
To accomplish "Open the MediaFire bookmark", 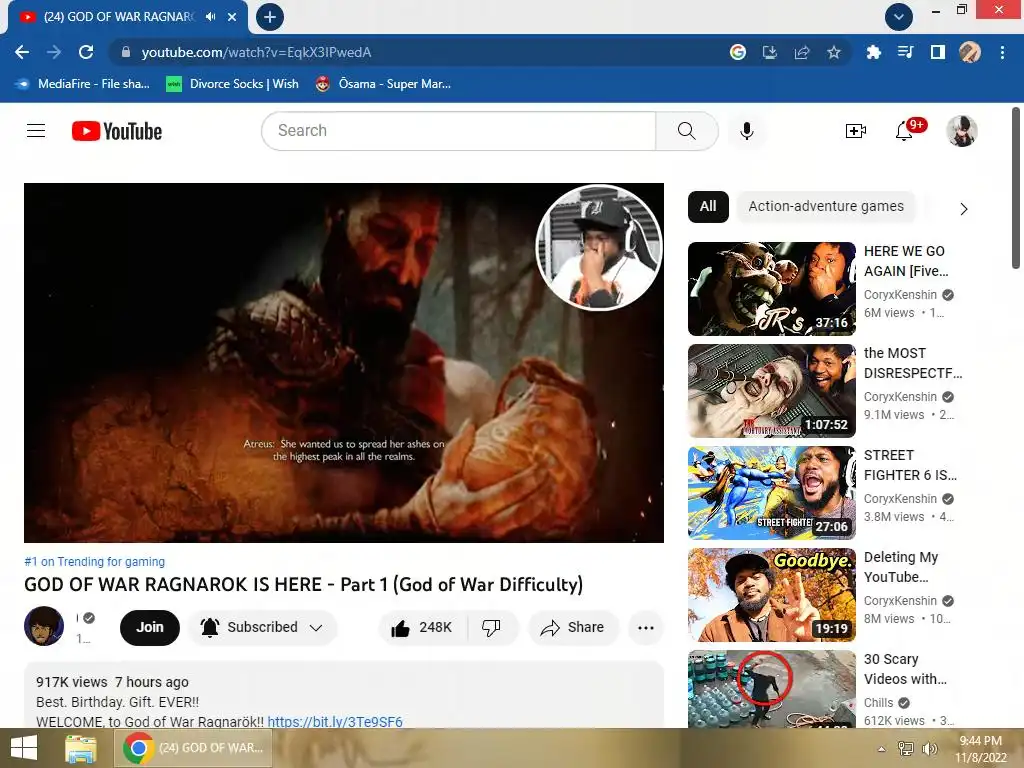I will click(84, 84).
